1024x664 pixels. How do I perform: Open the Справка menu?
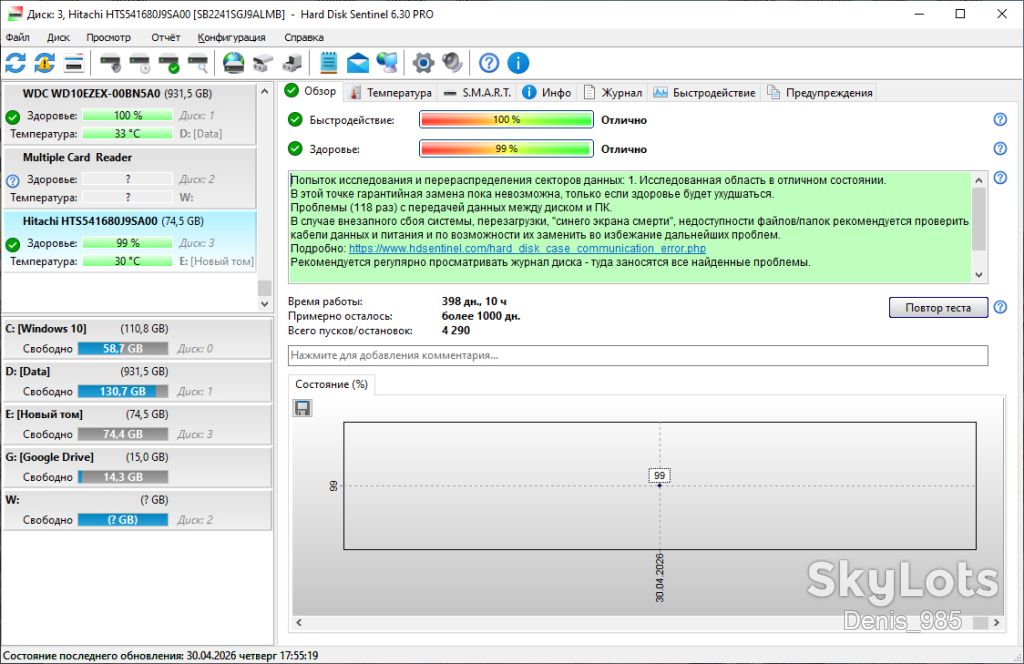tap(304, 37)
